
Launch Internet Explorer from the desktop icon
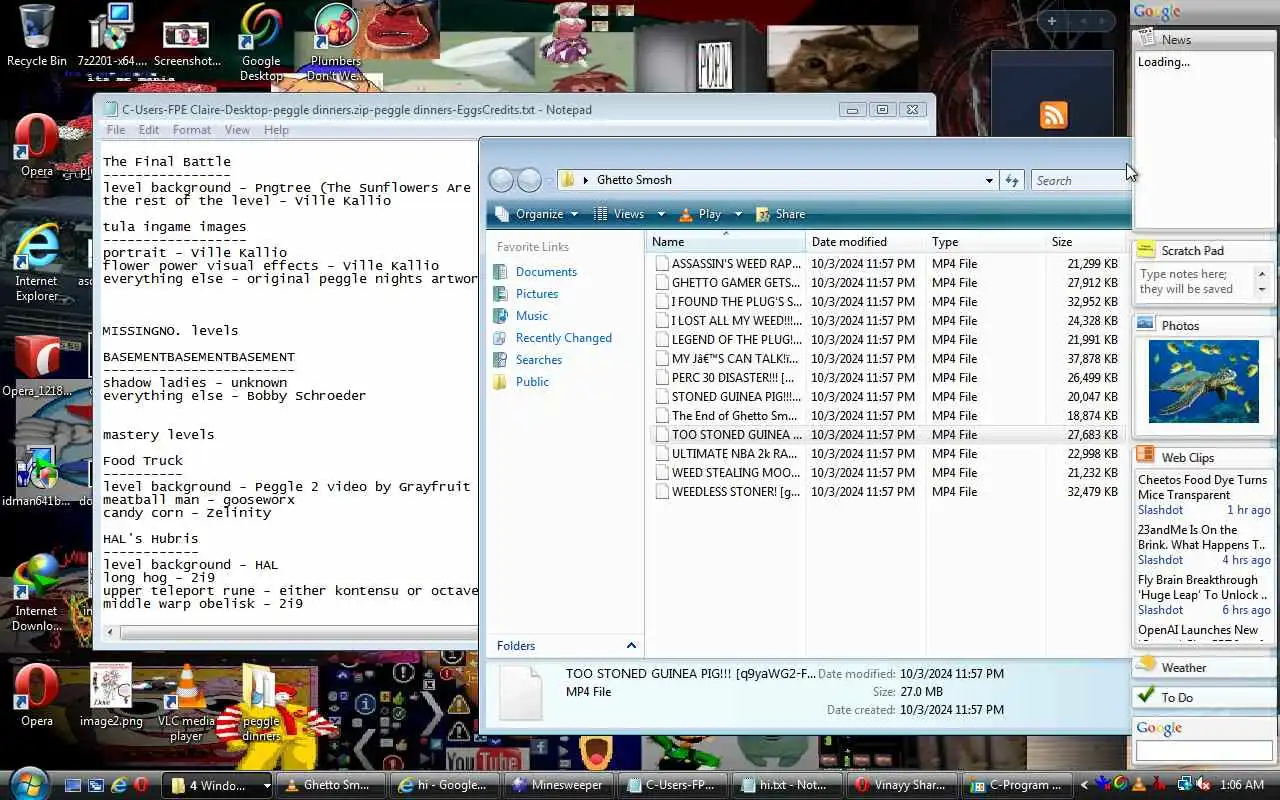click(x=36, y=262)
